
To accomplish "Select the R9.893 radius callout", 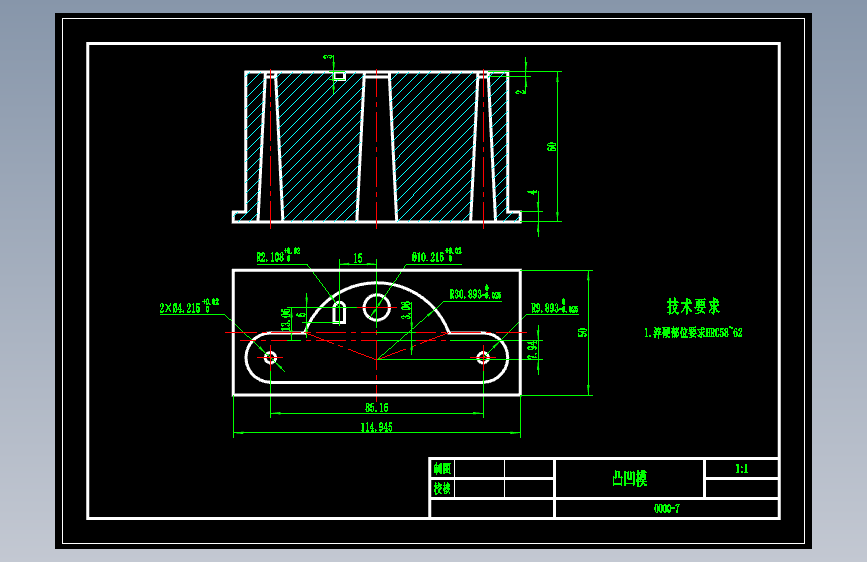I will click(x=554, y=308).
